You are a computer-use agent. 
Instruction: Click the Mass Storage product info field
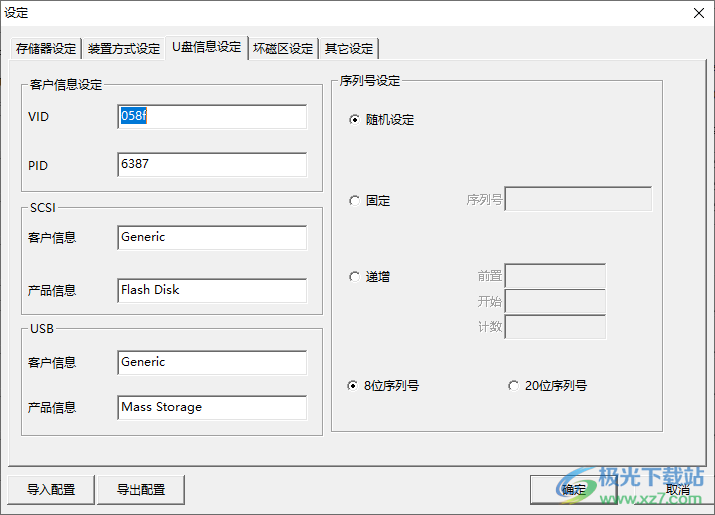(x=212, y=407)
